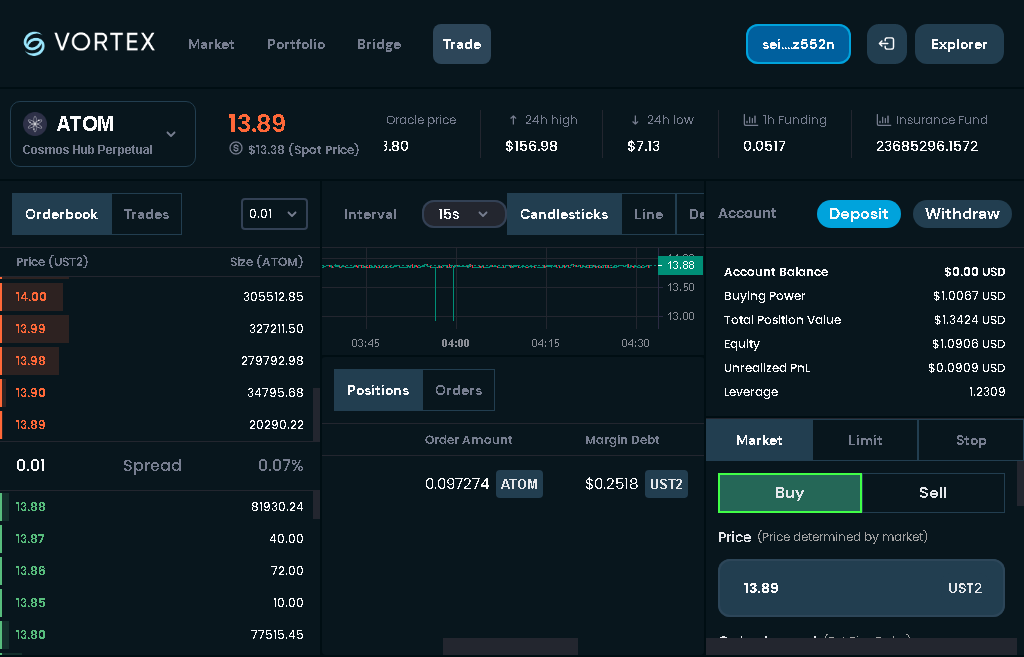
Task: Click the Deposit button
Action: coord(859,214)
